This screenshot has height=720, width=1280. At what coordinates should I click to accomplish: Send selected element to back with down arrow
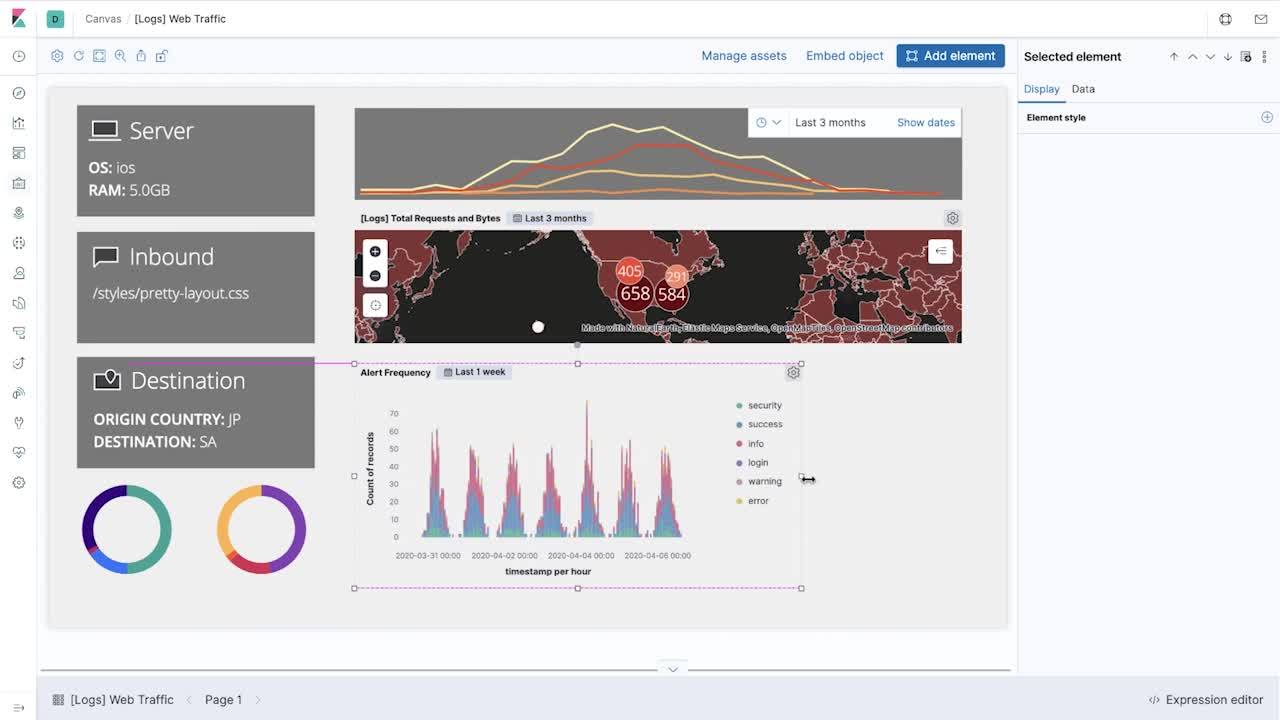(1228, 57)
